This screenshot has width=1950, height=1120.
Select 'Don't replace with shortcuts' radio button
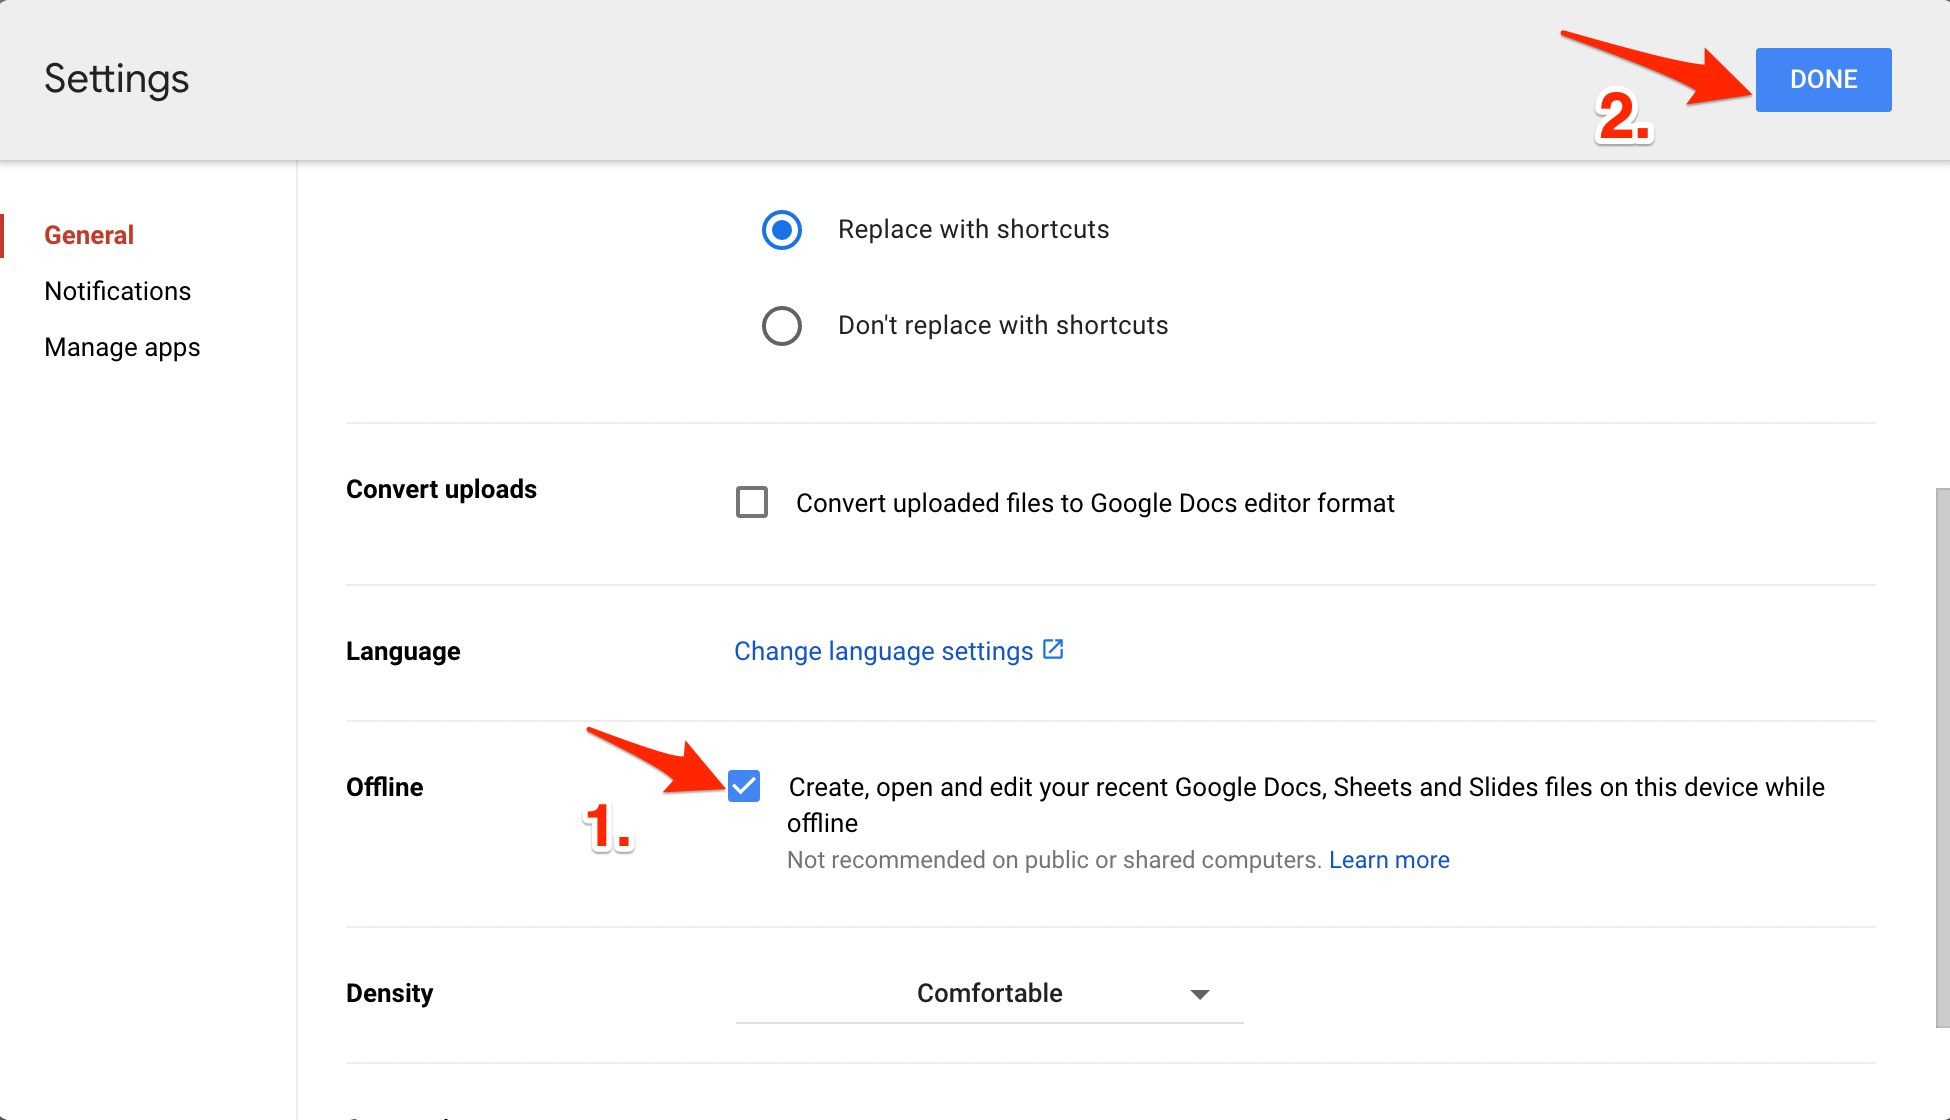(x=779, y=324)
